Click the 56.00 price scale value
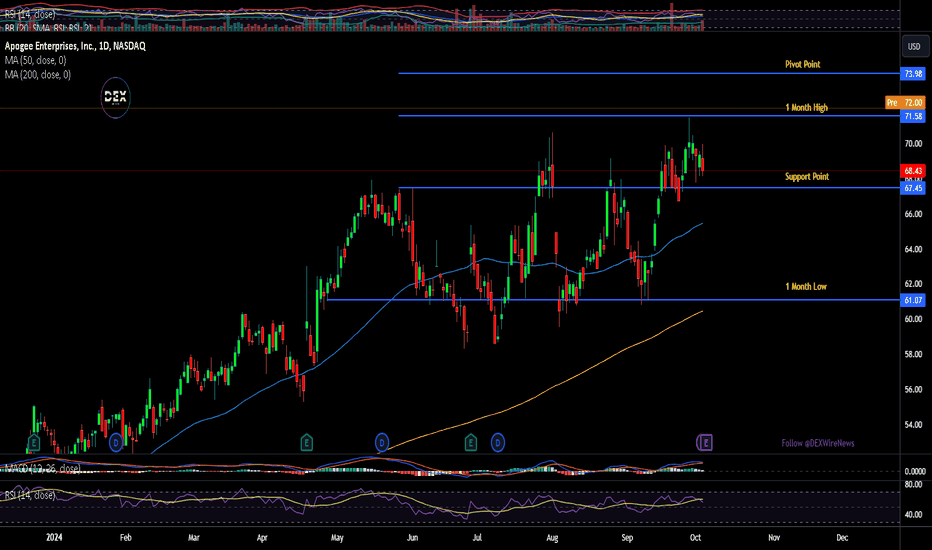This screenshot has height=550, width=932. pos(913,389)
